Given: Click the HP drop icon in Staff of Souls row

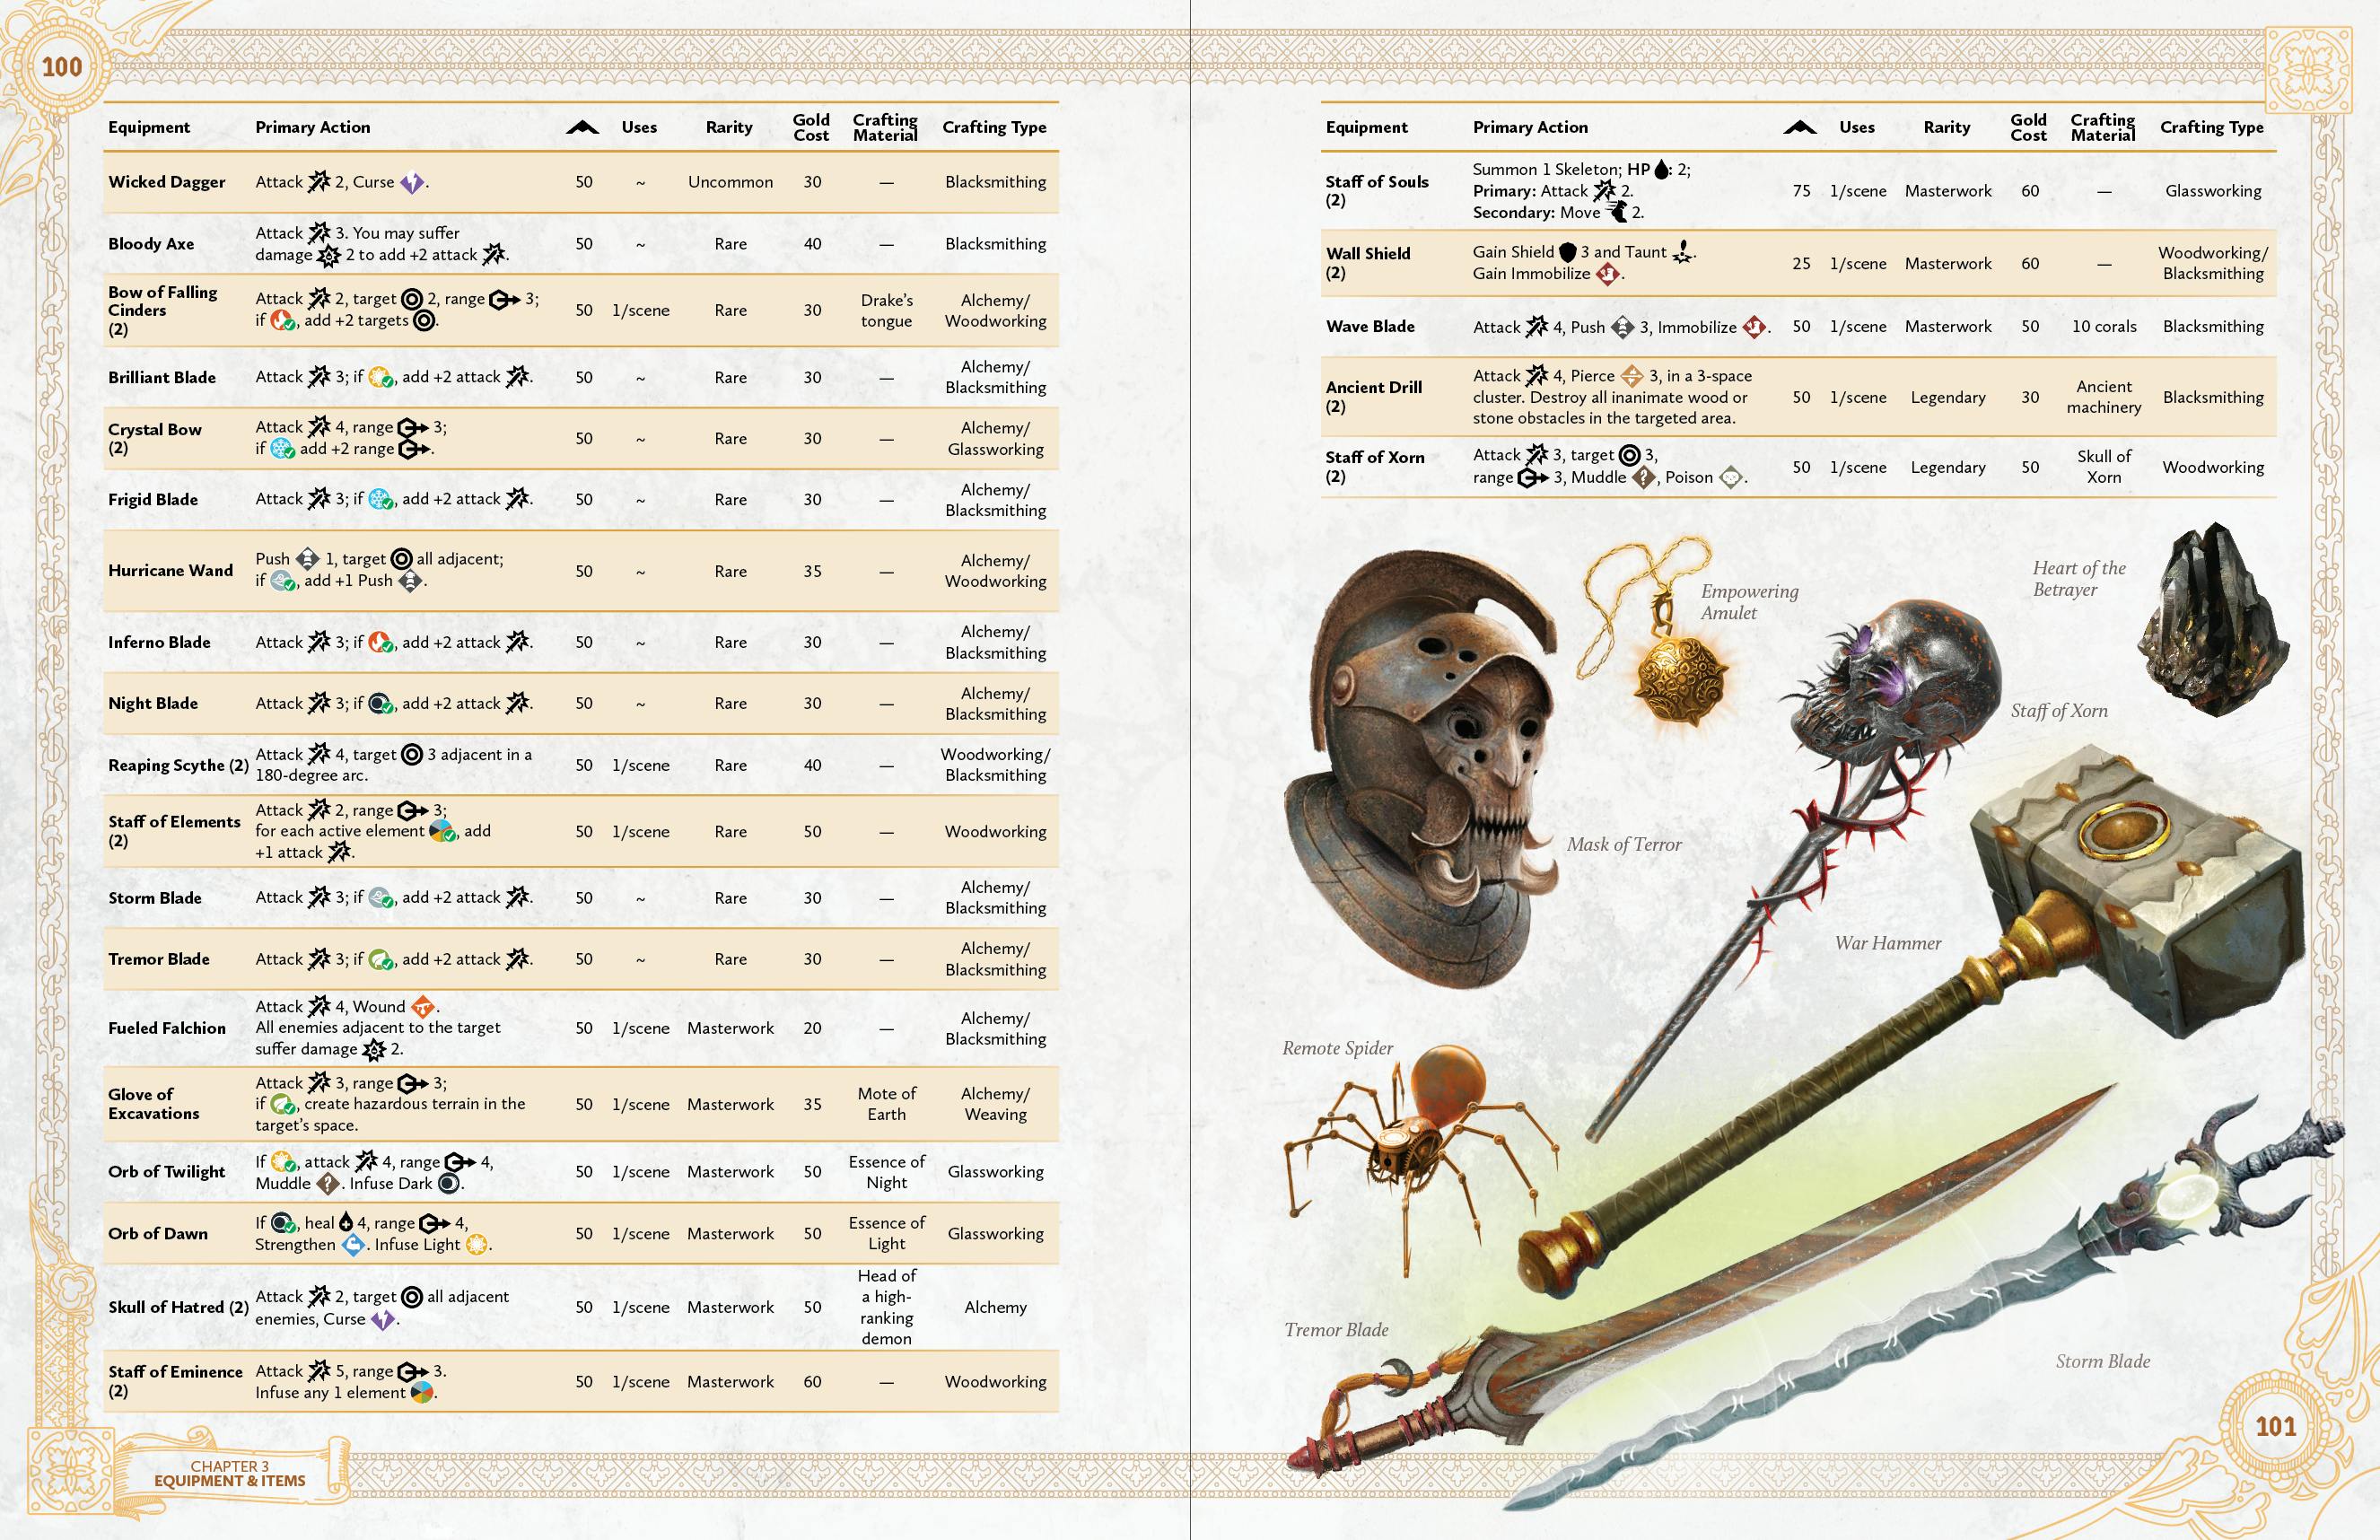Looking at the screenshot, I should 1661,170.
